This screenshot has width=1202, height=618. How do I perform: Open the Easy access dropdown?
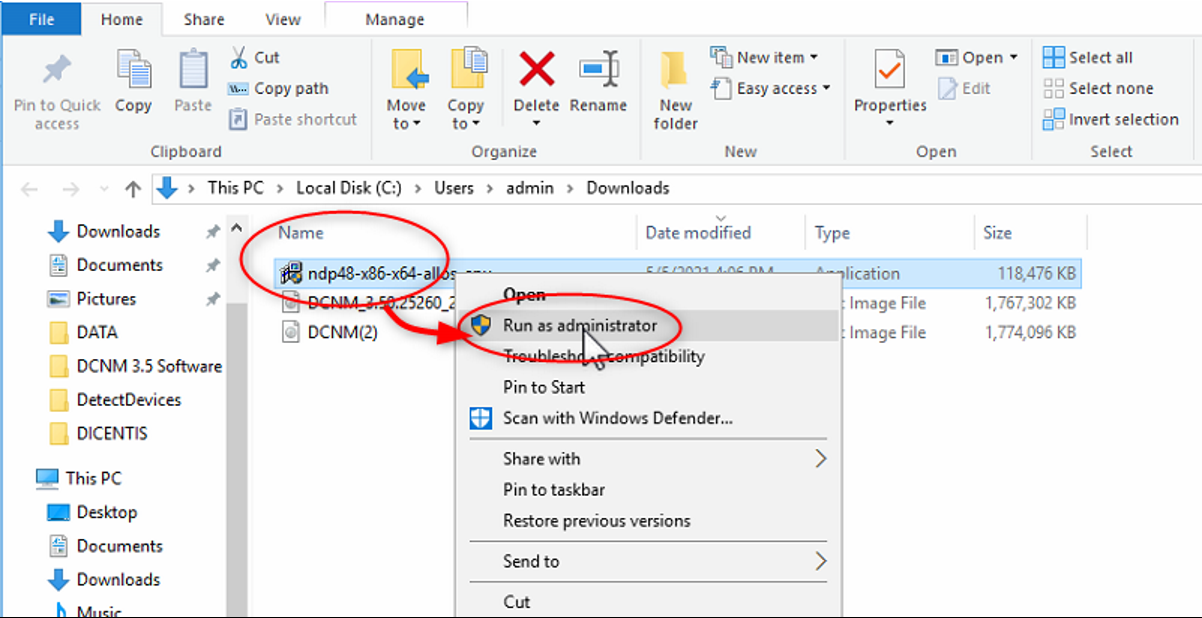770,88
